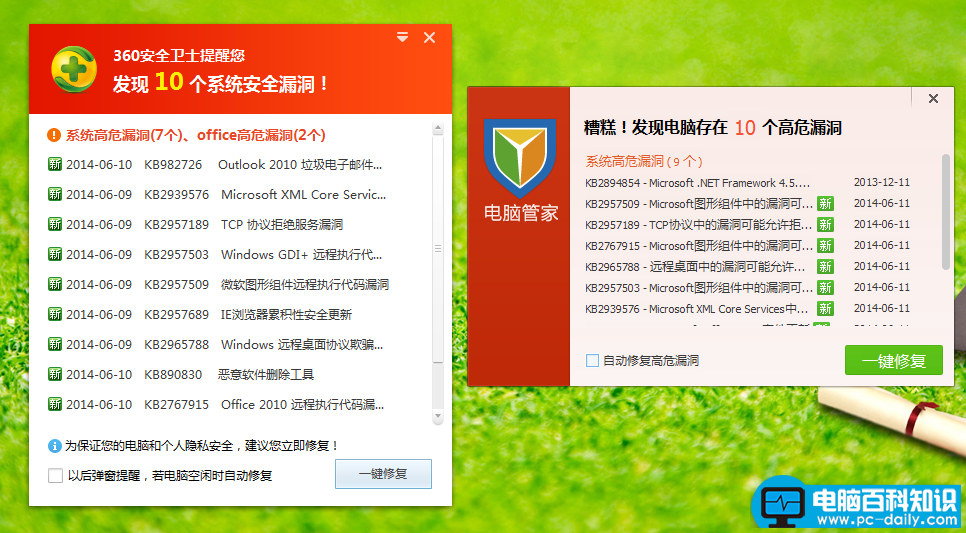Click the 新 icon beside IE浏览器累积性安全更新
Screen dimensions: 966x533
[55, 314]
